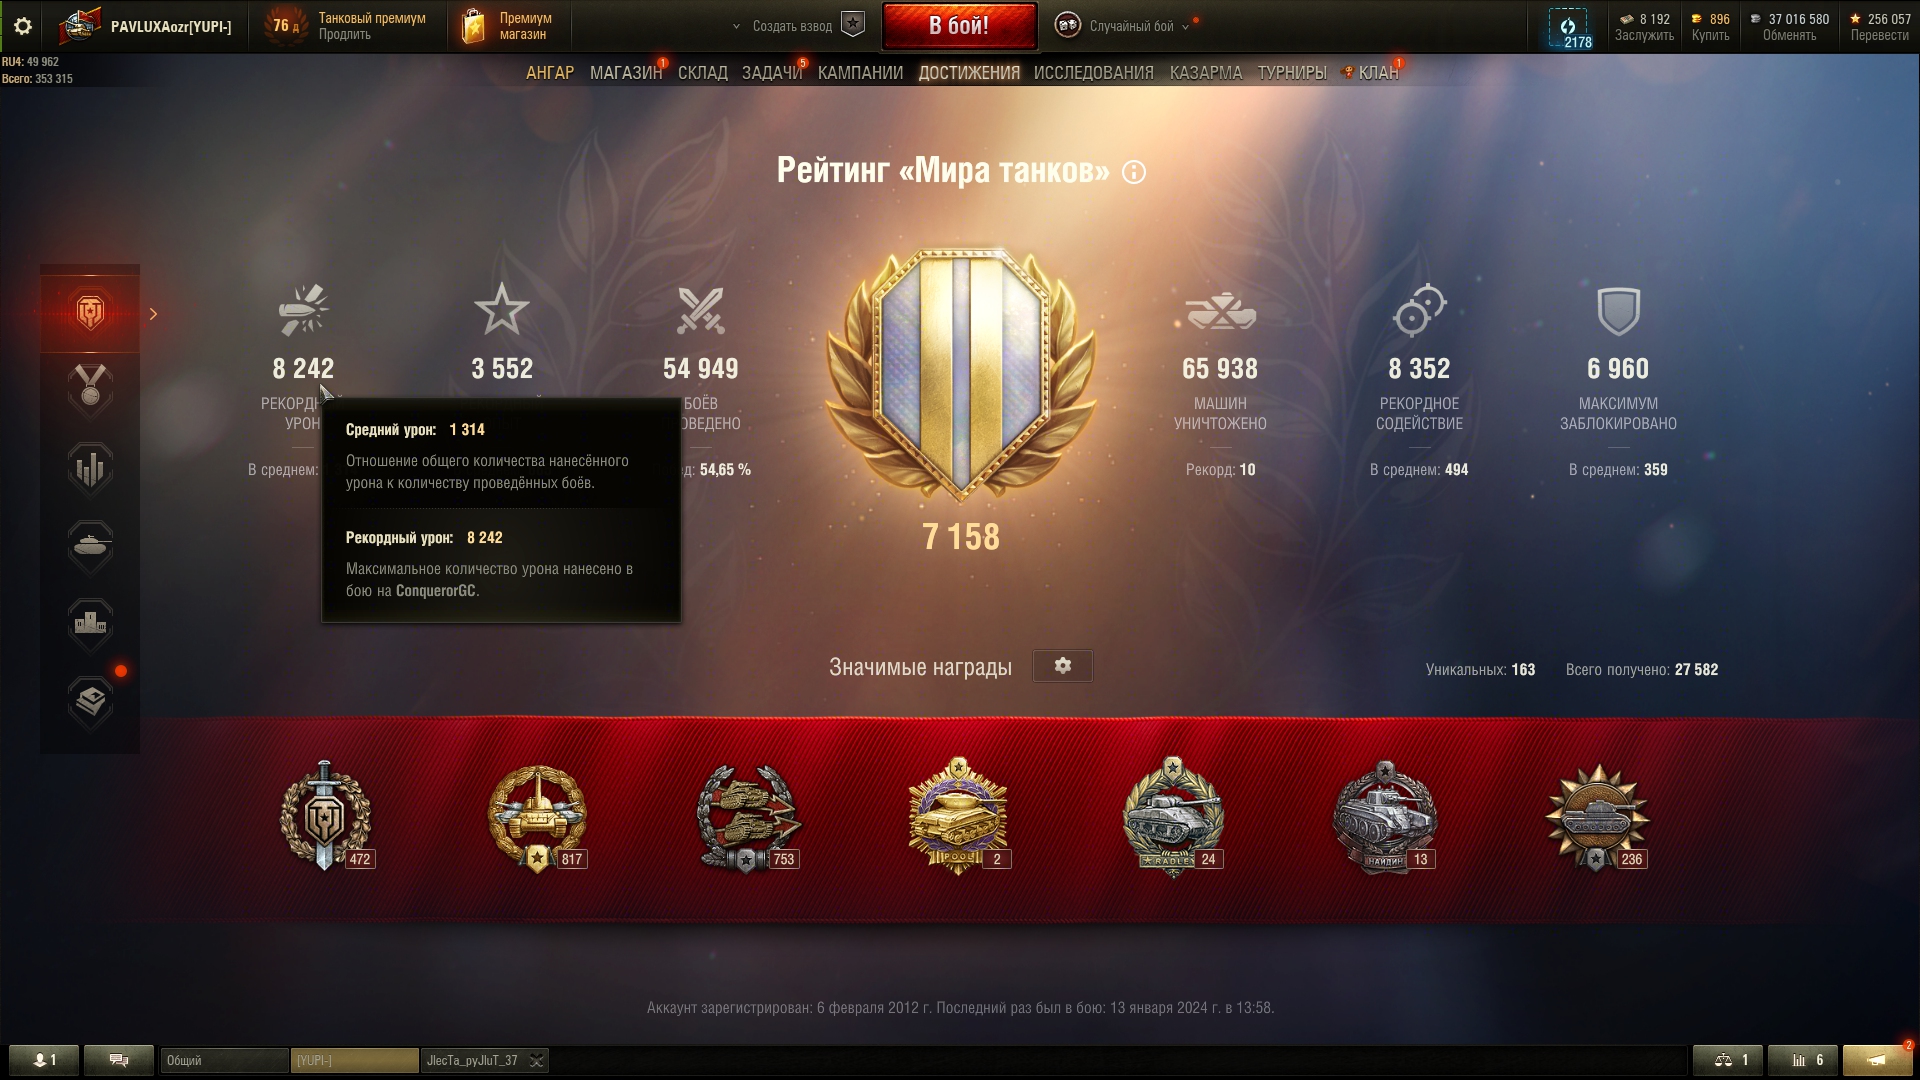Screen dimensions: 1920x1080
Task: Open the stronghold sidebar icon
Action: pyautogui.click(x=90, y=624)
